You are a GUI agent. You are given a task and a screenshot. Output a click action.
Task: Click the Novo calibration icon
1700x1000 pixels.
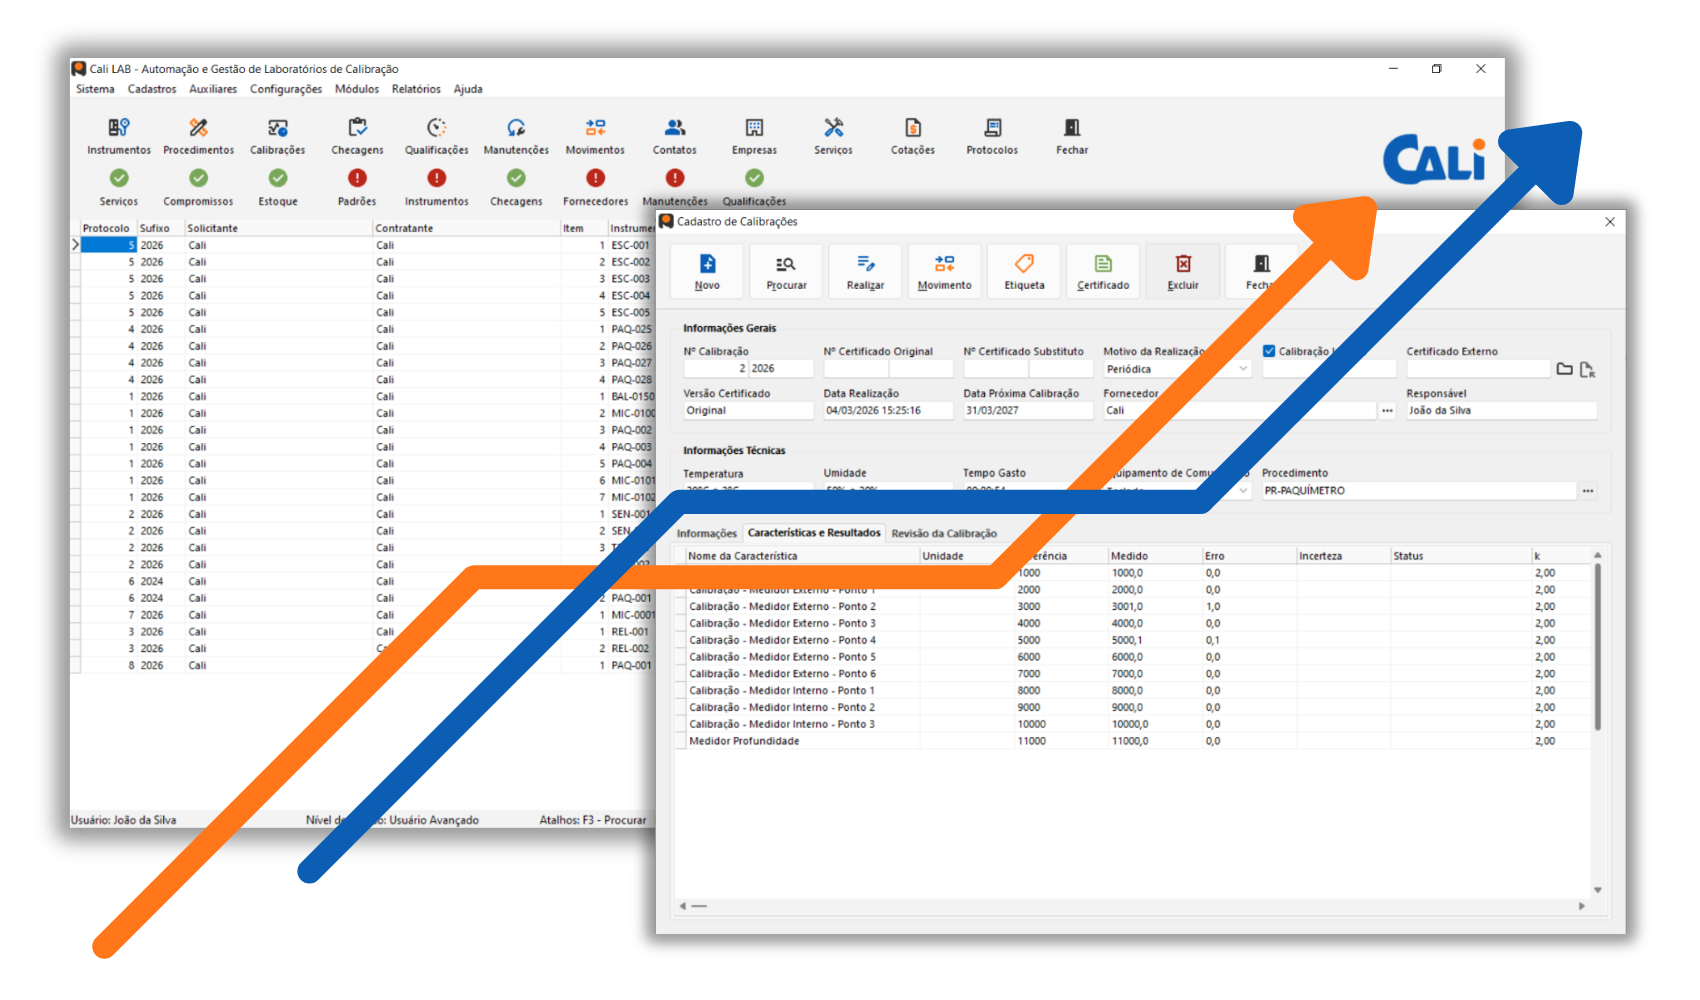click(x=707, y=265)
